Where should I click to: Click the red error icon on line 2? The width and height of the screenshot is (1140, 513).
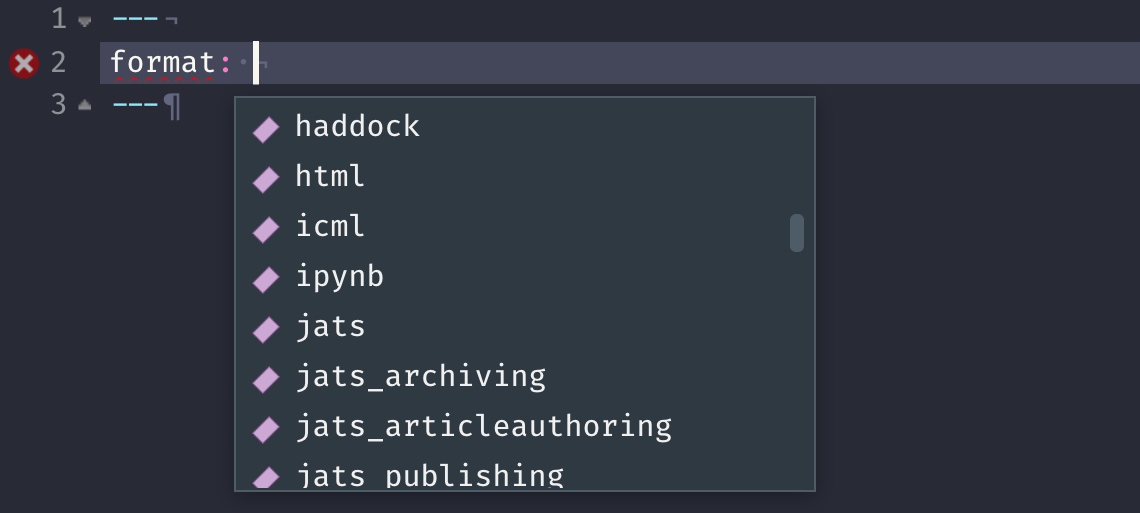tap(23, 64)
